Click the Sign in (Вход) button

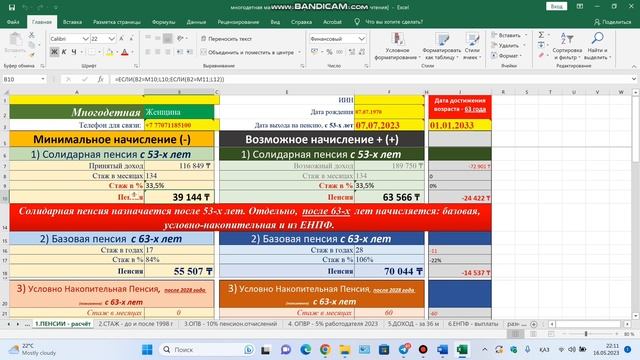pos(556,6)
